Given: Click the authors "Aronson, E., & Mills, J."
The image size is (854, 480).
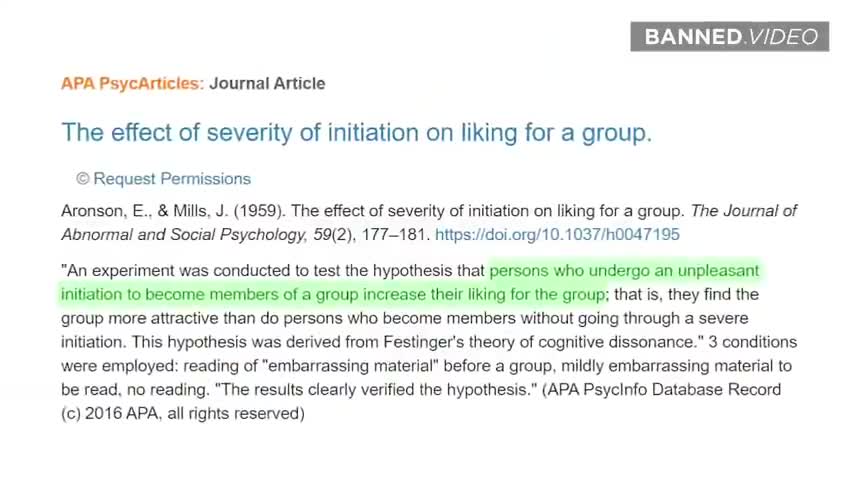Looking at the screenshot, I should click(142, 211).
